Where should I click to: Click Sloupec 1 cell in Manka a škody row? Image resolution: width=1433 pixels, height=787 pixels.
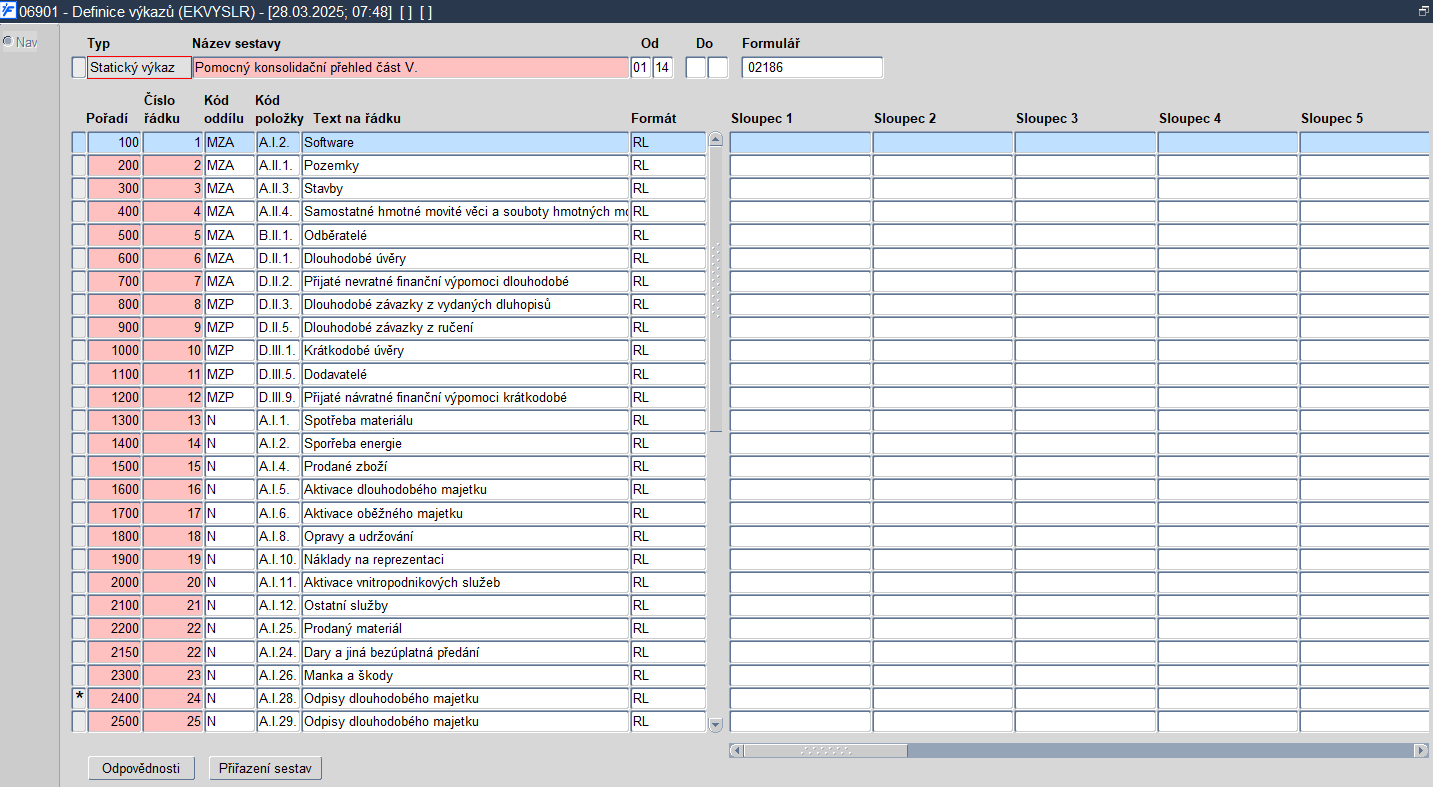800,675
